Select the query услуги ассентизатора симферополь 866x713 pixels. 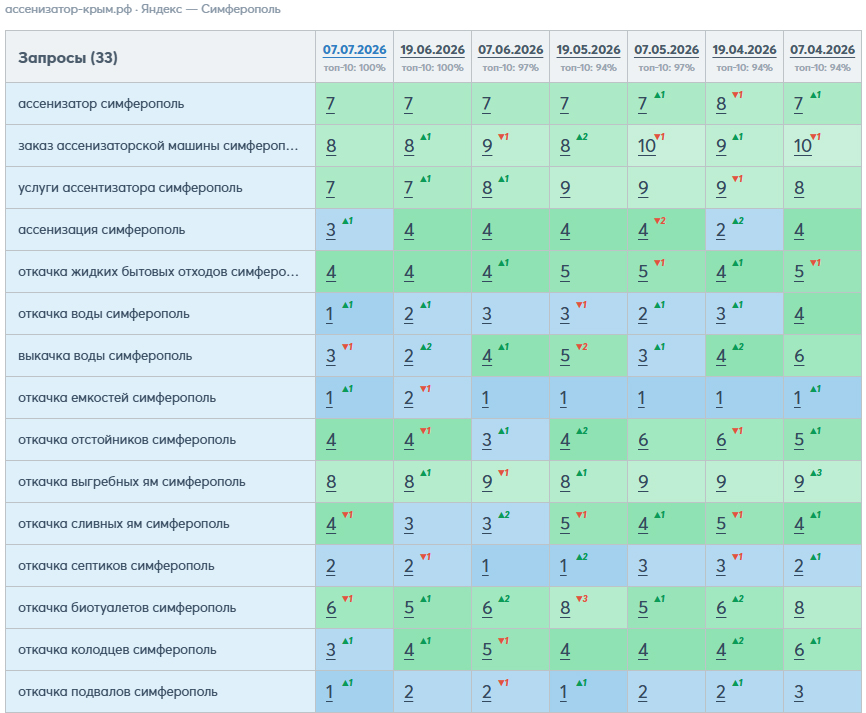click(130, 188)
